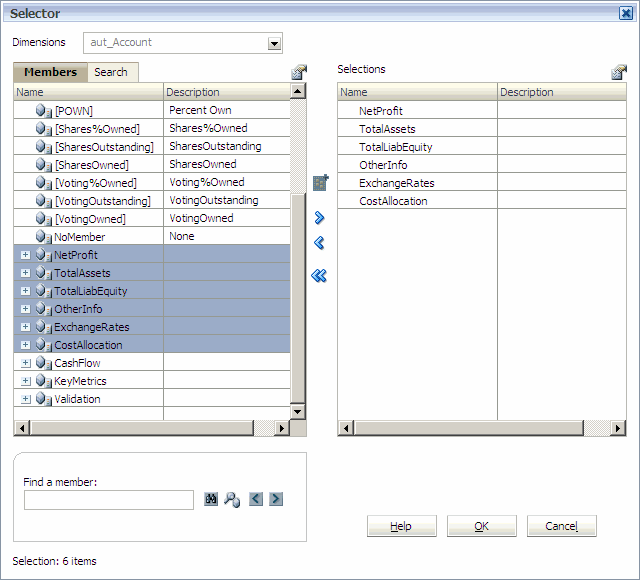The width and height of the screenshot is (640, 580).
Task: Select the [VotingOwned] member name
Action: [x=90, y=219]
